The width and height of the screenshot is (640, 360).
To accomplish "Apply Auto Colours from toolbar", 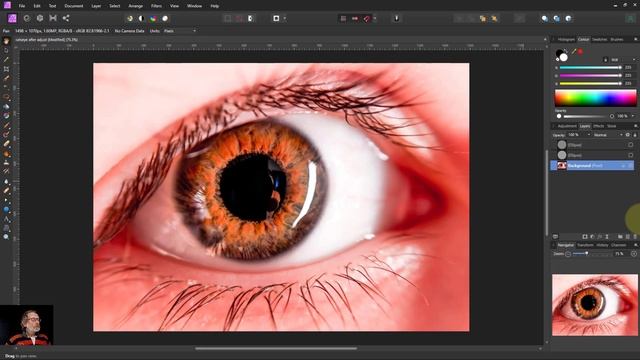I will coord(153,18).
